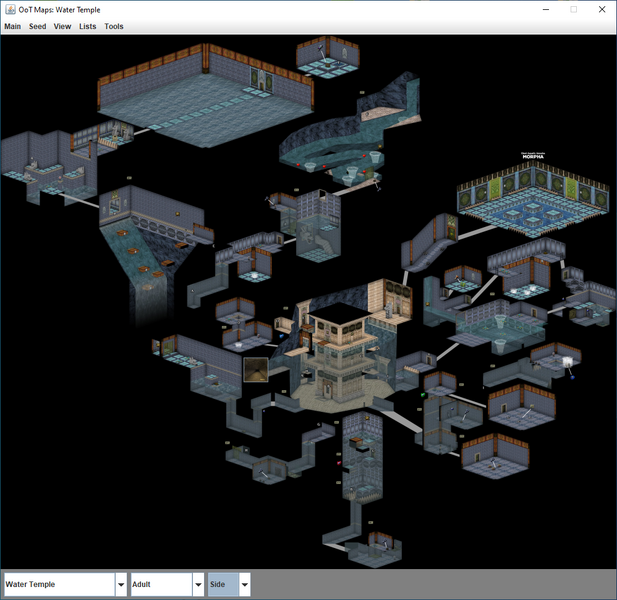Viewport: 617px width, 600px height.
Task: Select the small isolated room at top center
Action: (327, 58)
